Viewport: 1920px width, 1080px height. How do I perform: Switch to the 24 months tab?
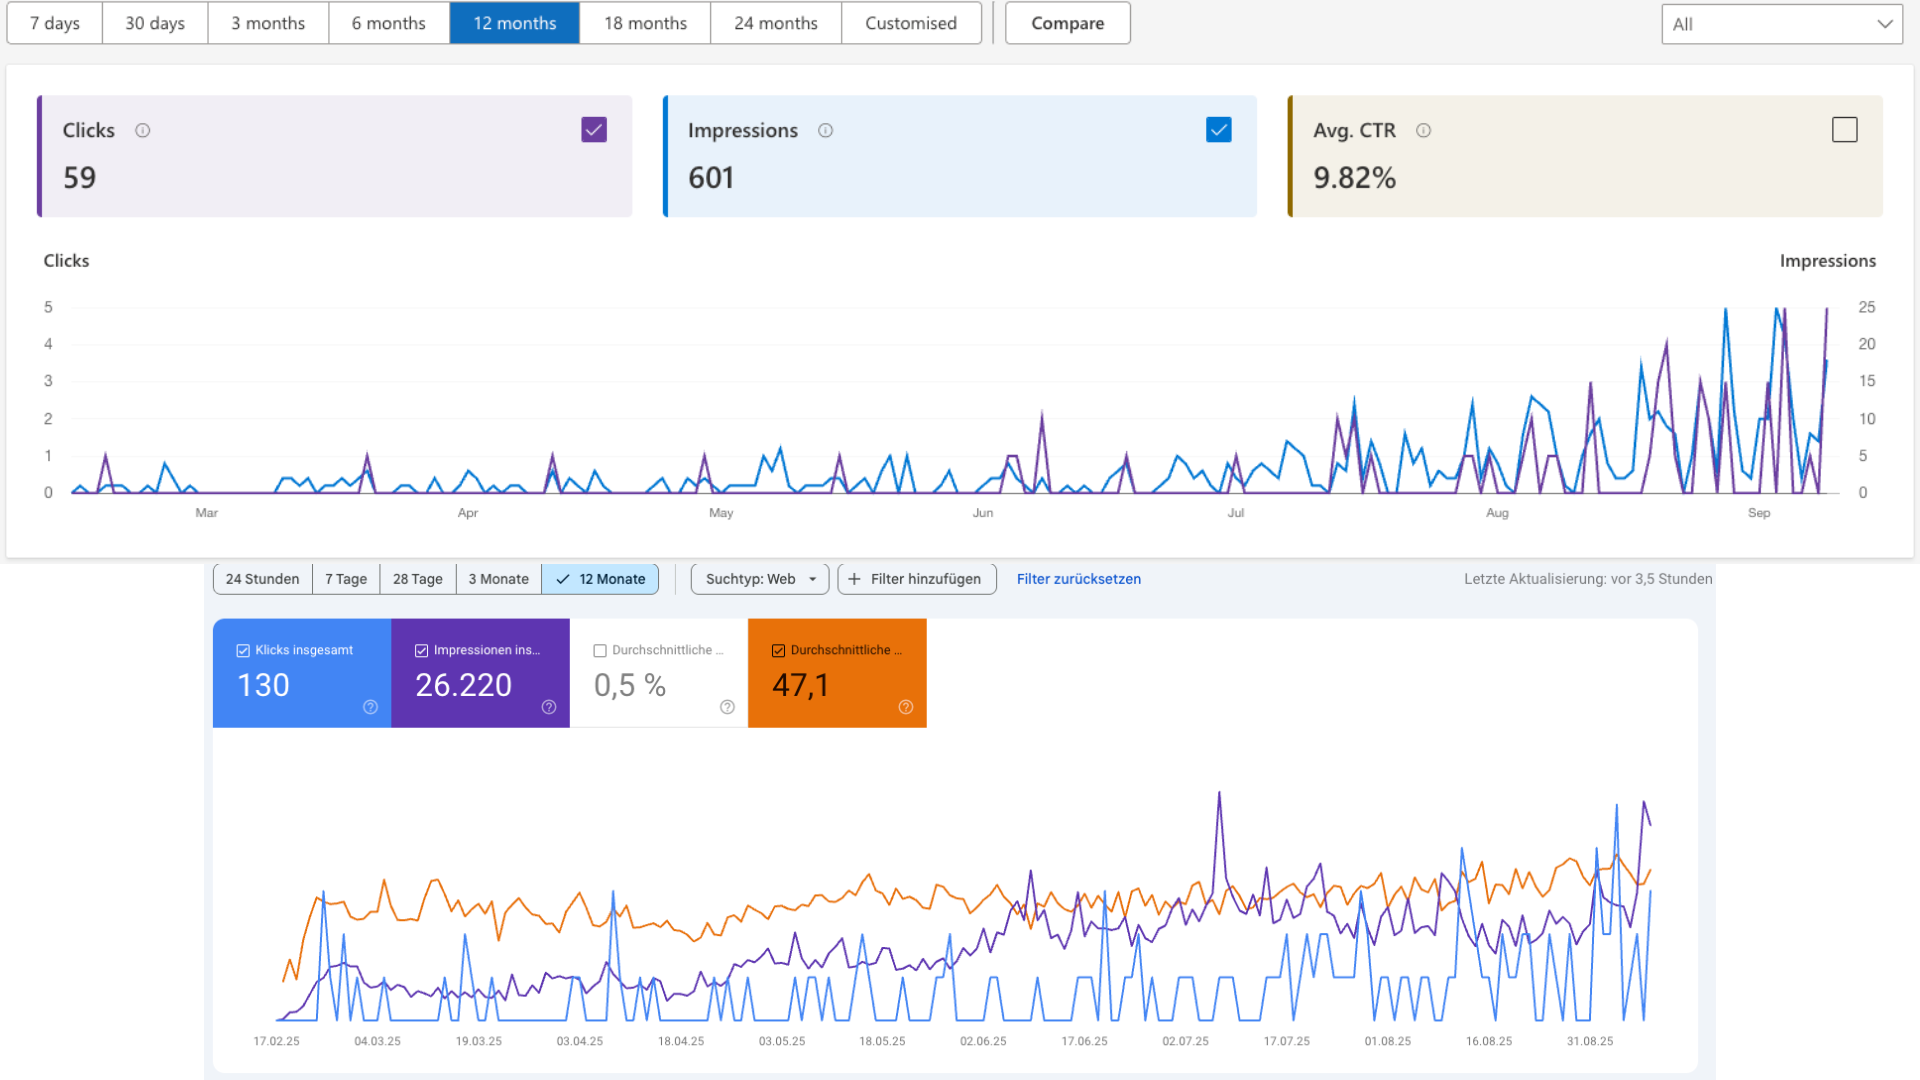coord(775,23)
